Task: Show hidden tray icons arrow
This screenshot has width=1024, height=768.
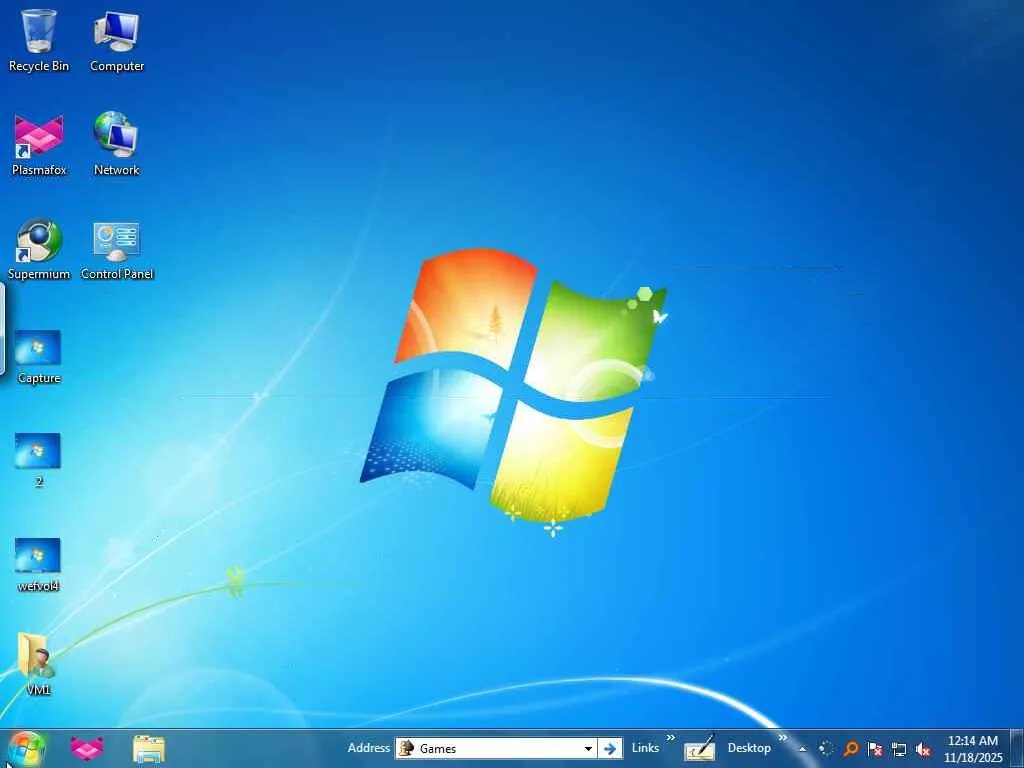Action: click(x=803, y=749)
